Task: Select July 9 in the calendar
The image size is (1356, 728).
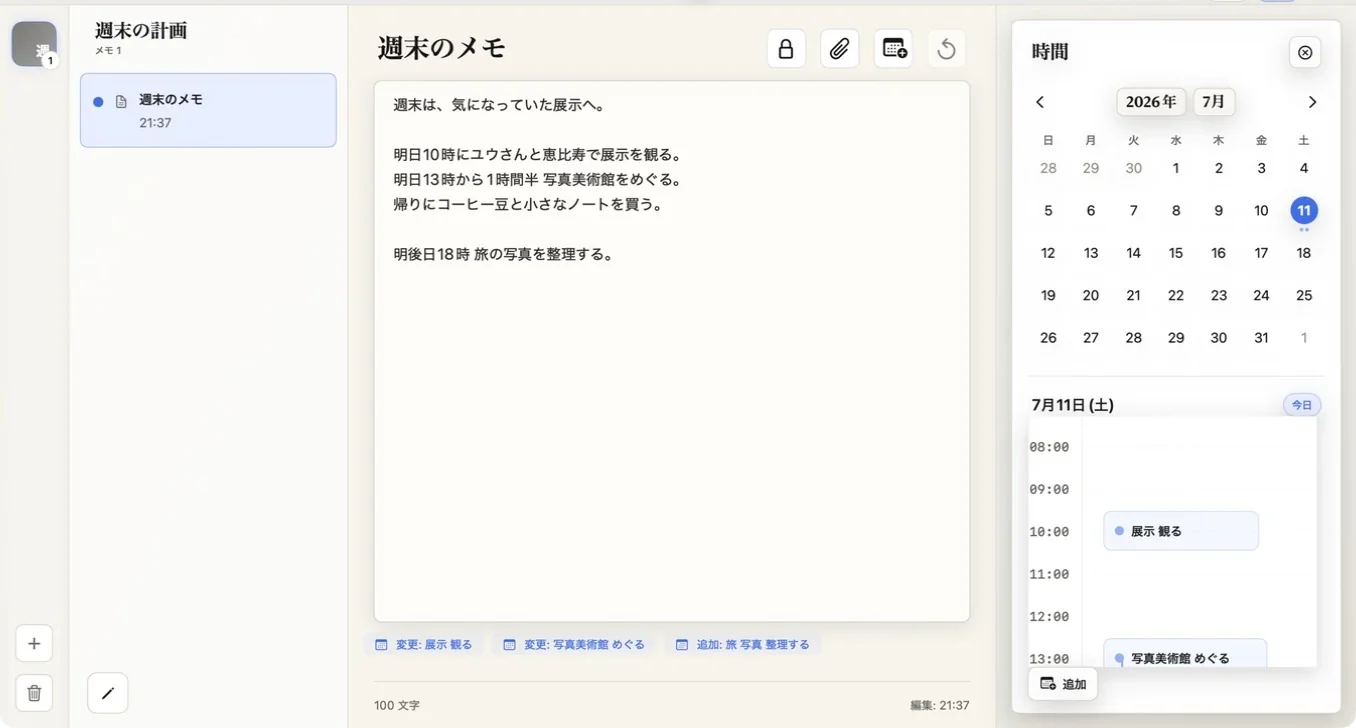Action: (x=1218, y=211)
